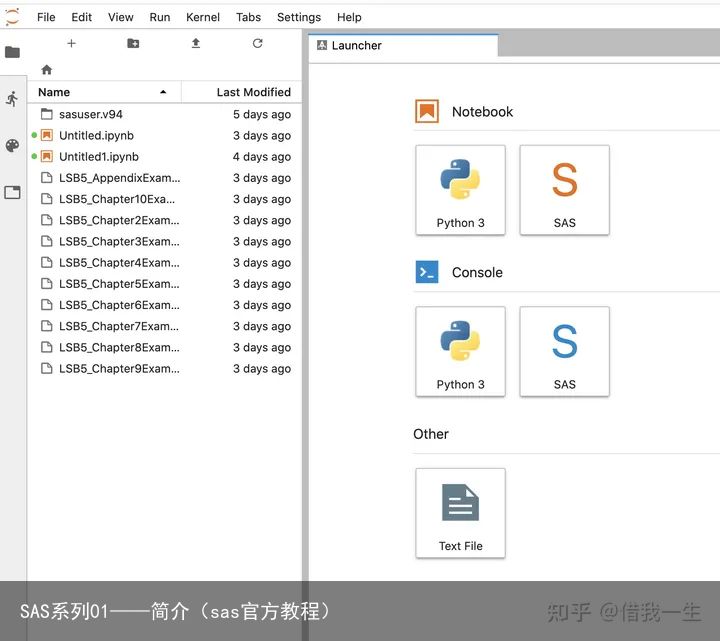Open the Commands palette sidebar icon

coord(12,146)
